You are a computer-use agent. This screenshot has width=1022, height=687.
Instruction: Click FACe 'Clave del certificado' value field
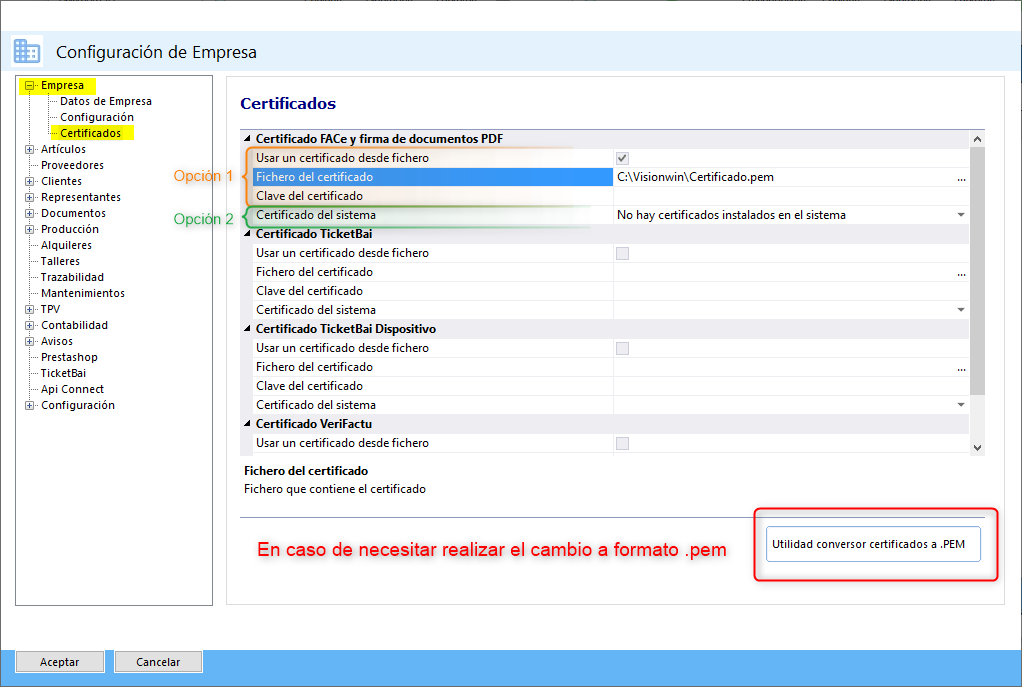[791, 196]
